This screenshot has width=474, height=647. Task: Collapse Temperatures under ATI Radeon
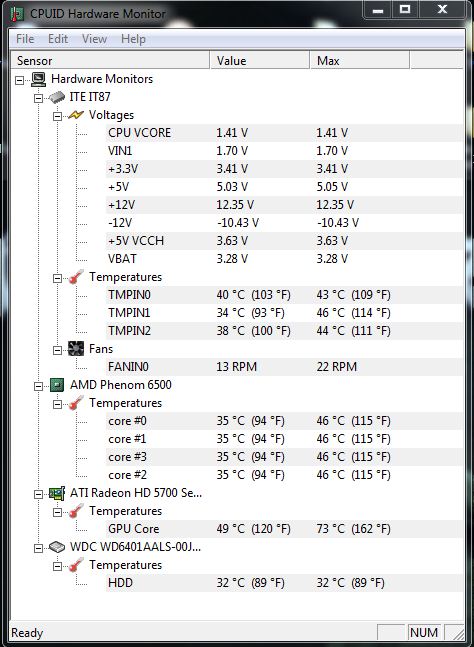(57, 512)
